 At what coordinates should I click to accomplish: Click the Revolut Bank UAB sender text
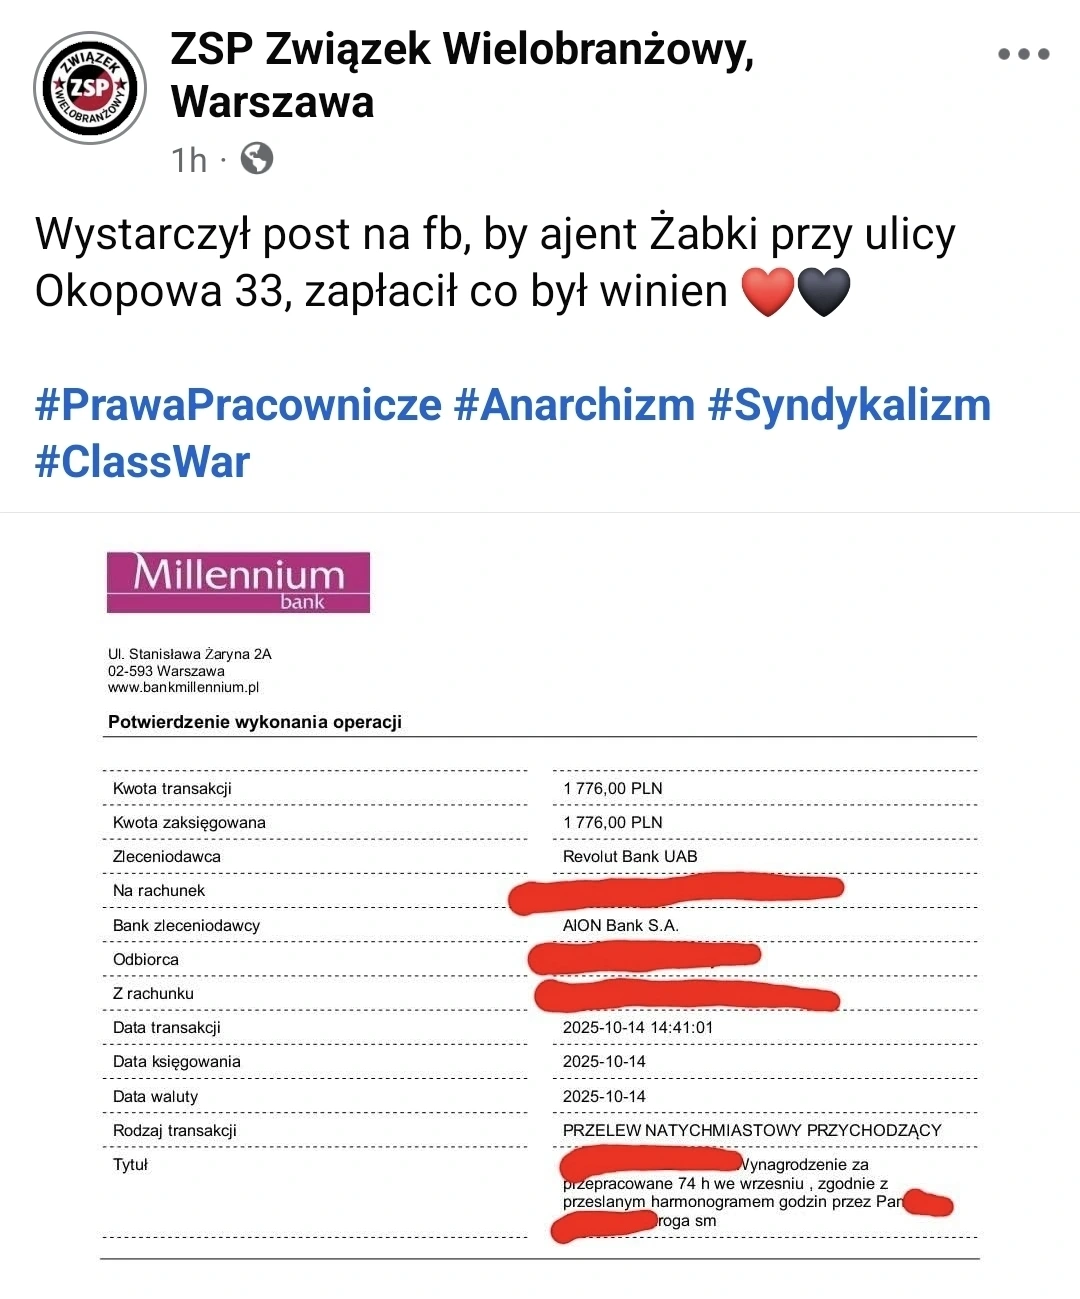[630, 856]
